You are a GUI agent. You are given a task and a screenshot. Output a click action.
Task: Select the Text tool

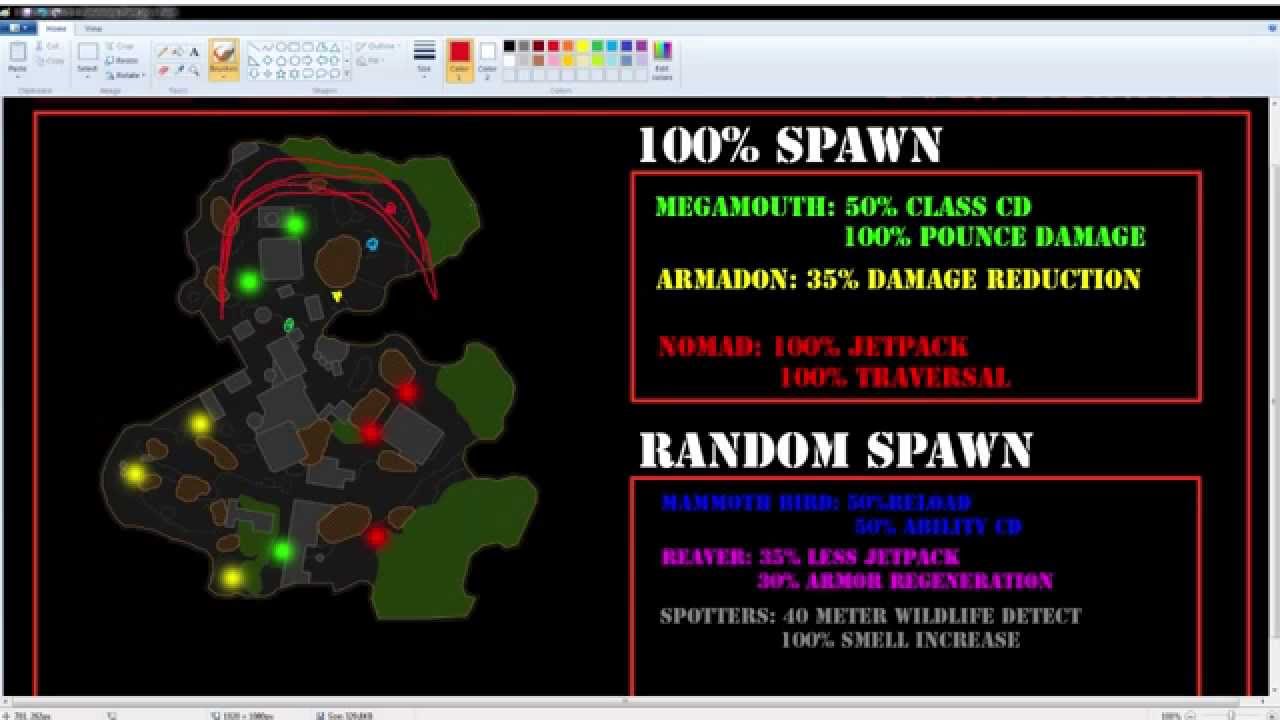194,52
